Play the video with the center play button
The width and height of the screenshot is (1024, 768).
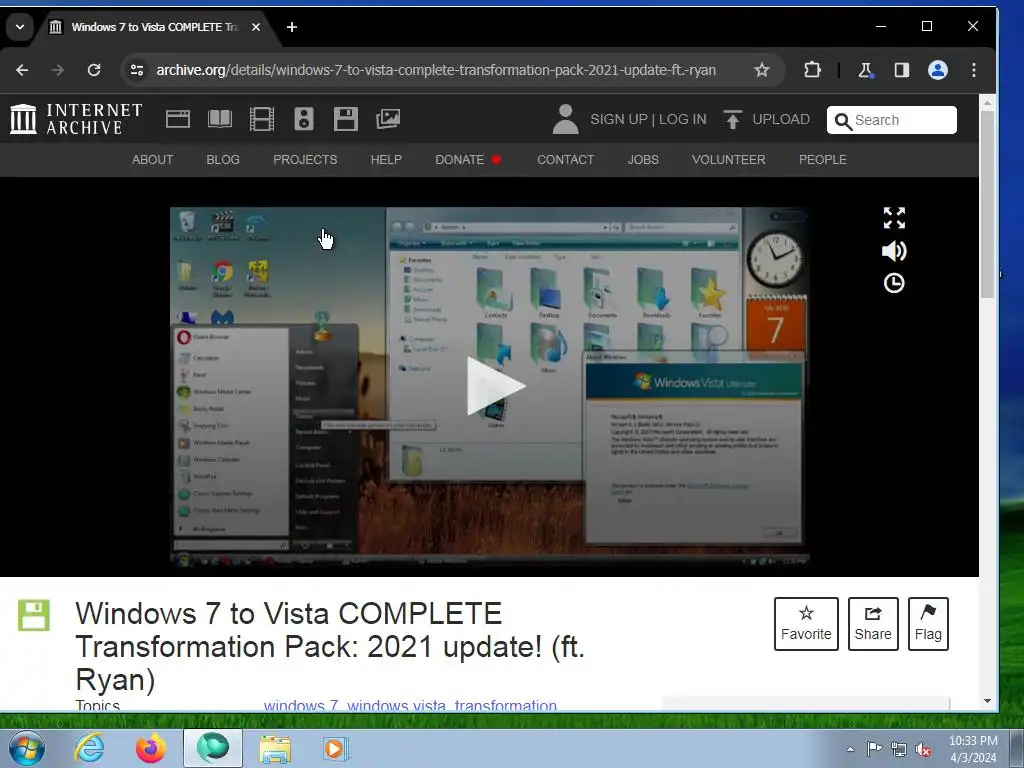click(x=494, y=386)
